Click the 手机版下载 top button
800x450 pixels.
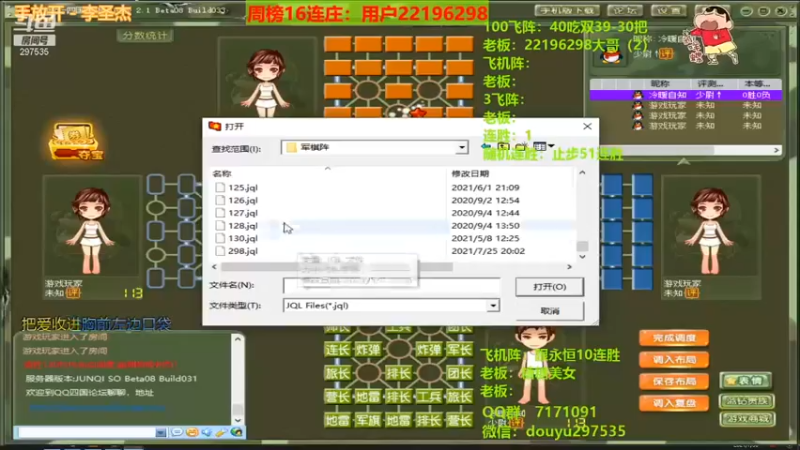click(567, 11)
